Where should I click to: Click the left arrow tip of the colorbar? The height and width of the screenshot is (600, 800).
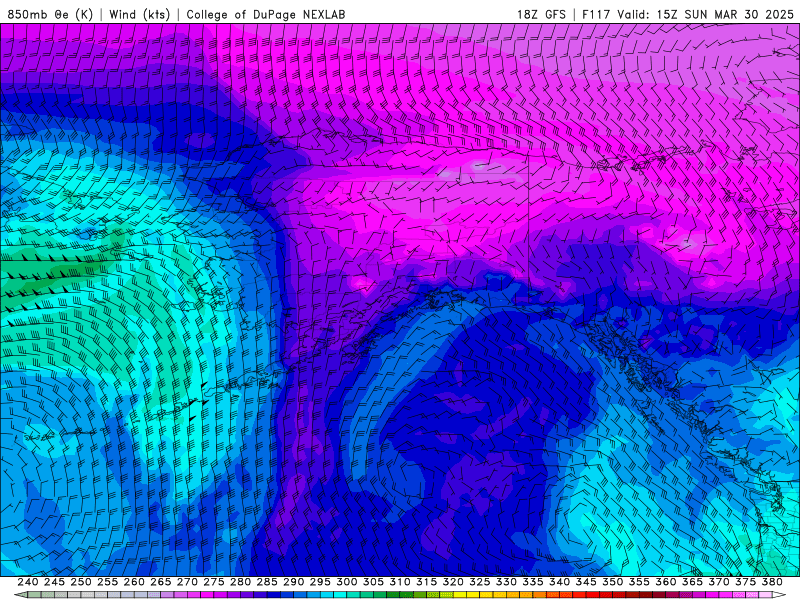pyautogui.click(x=19, y=595)
